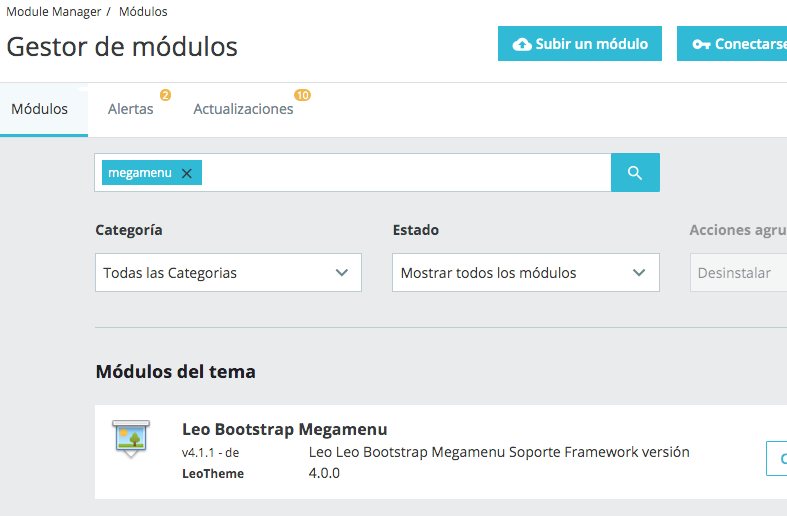Image resolution: width=787 pixels, height=516 pixels.
Task: Open the Alertas tab
Action: point(130,109)
